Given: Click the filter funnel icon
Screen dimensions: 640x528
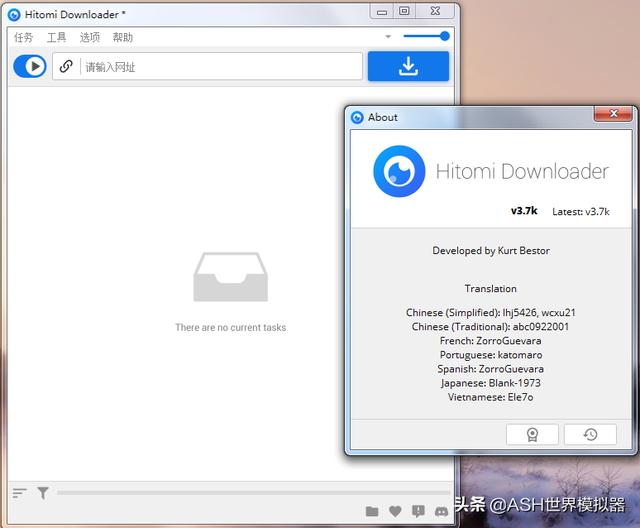Looking at the screenshot, I should click(x=43, y=493).
